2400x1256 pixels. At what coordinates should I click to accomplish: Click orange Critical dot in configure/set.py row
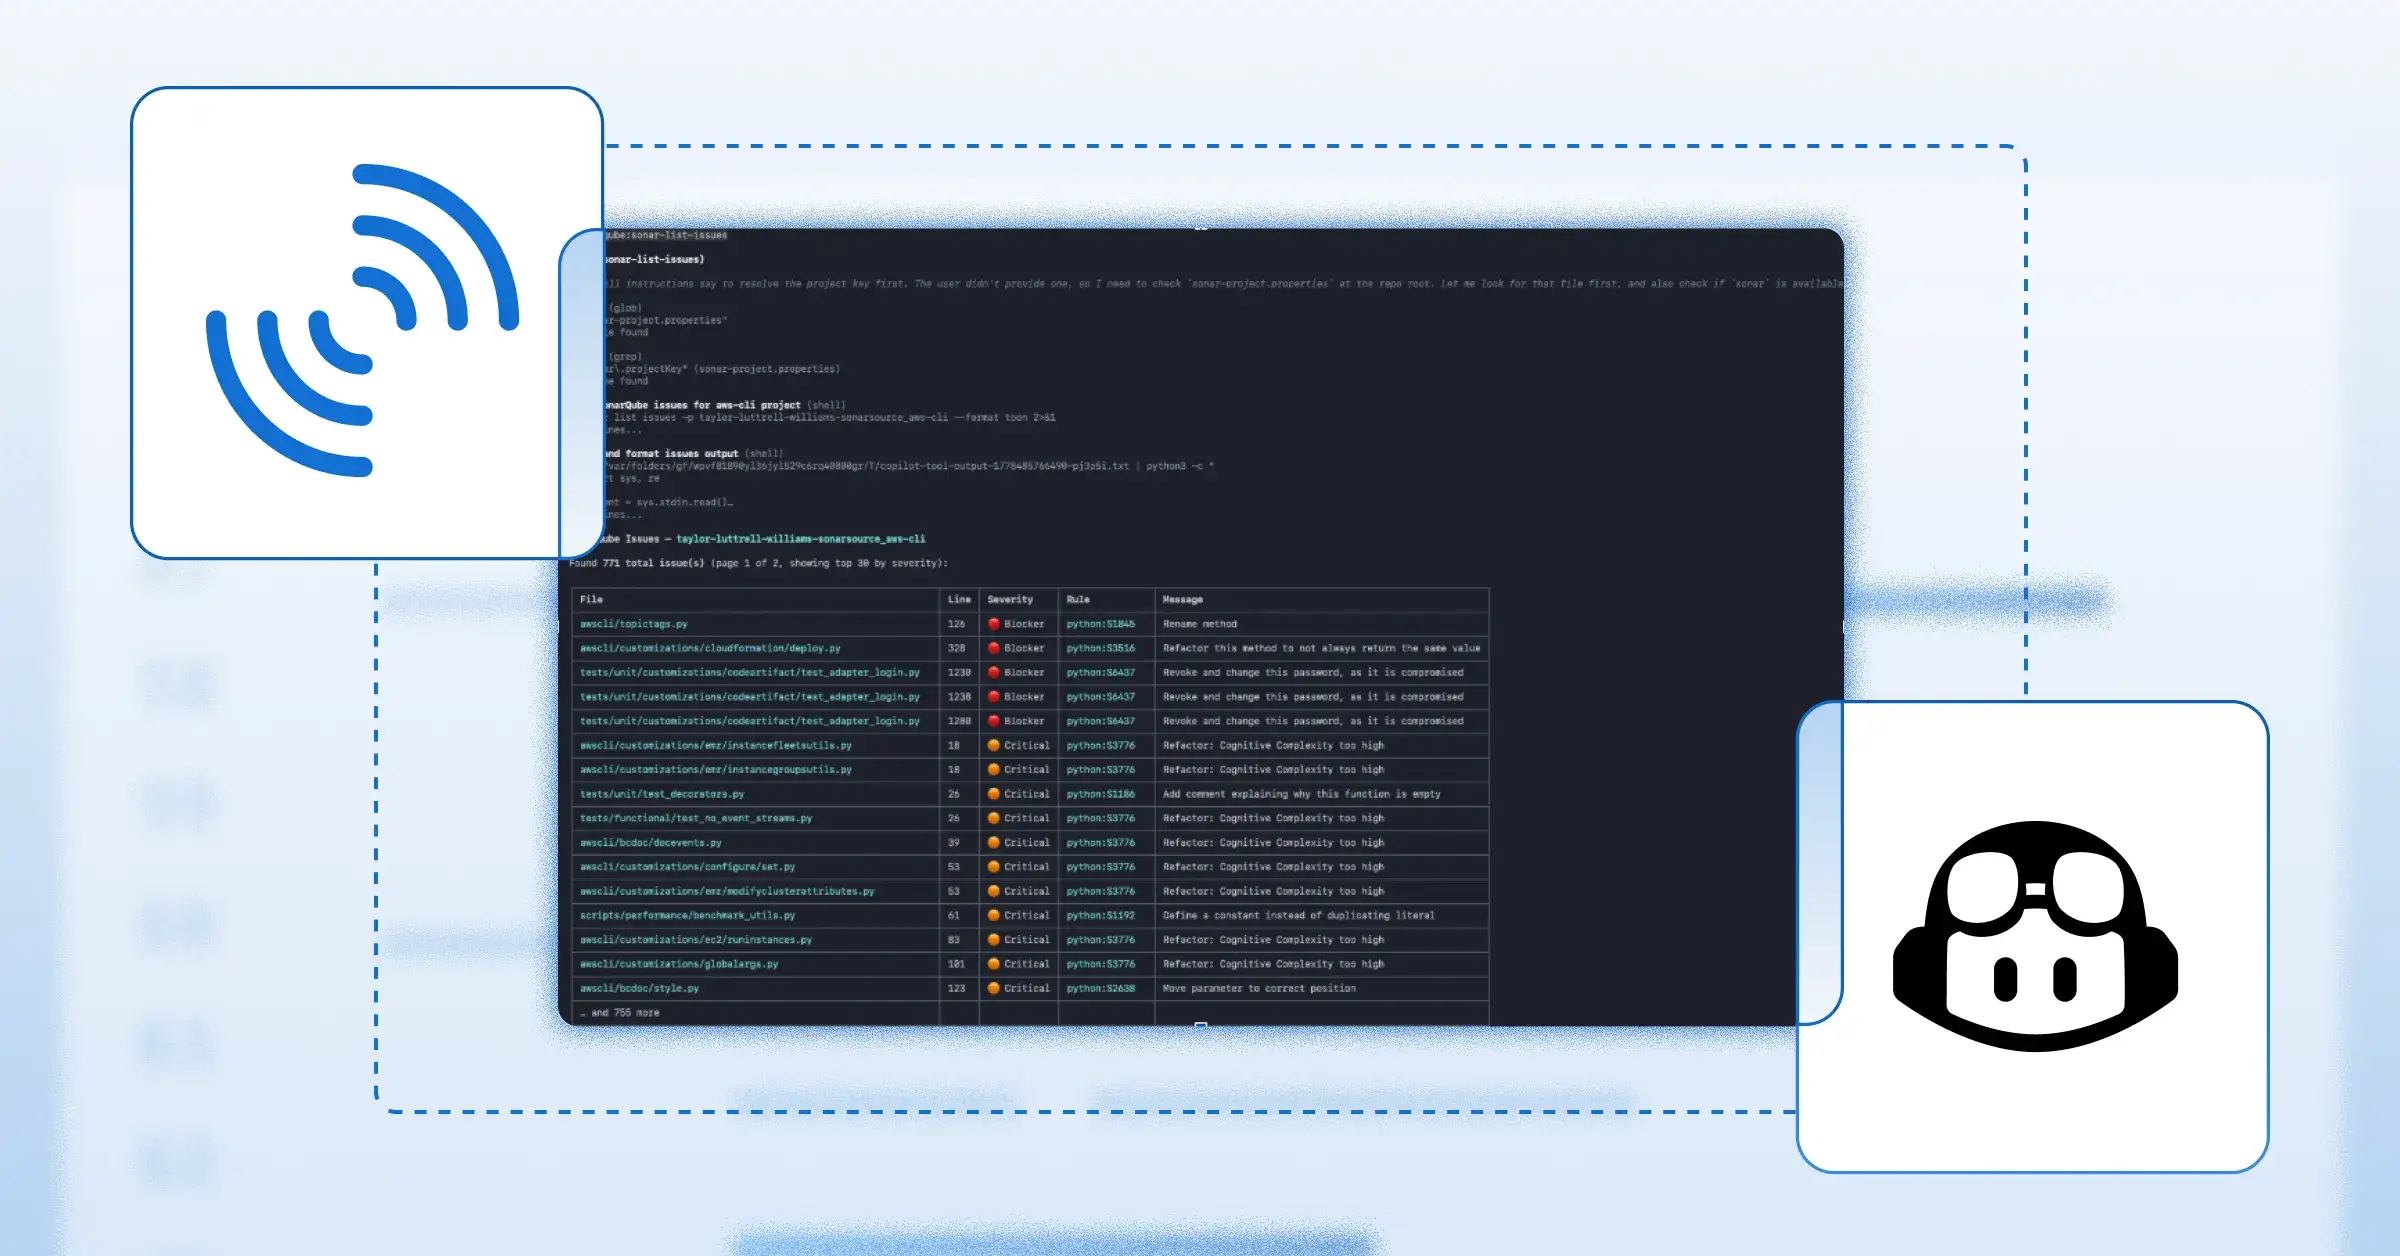click(994, 867)
